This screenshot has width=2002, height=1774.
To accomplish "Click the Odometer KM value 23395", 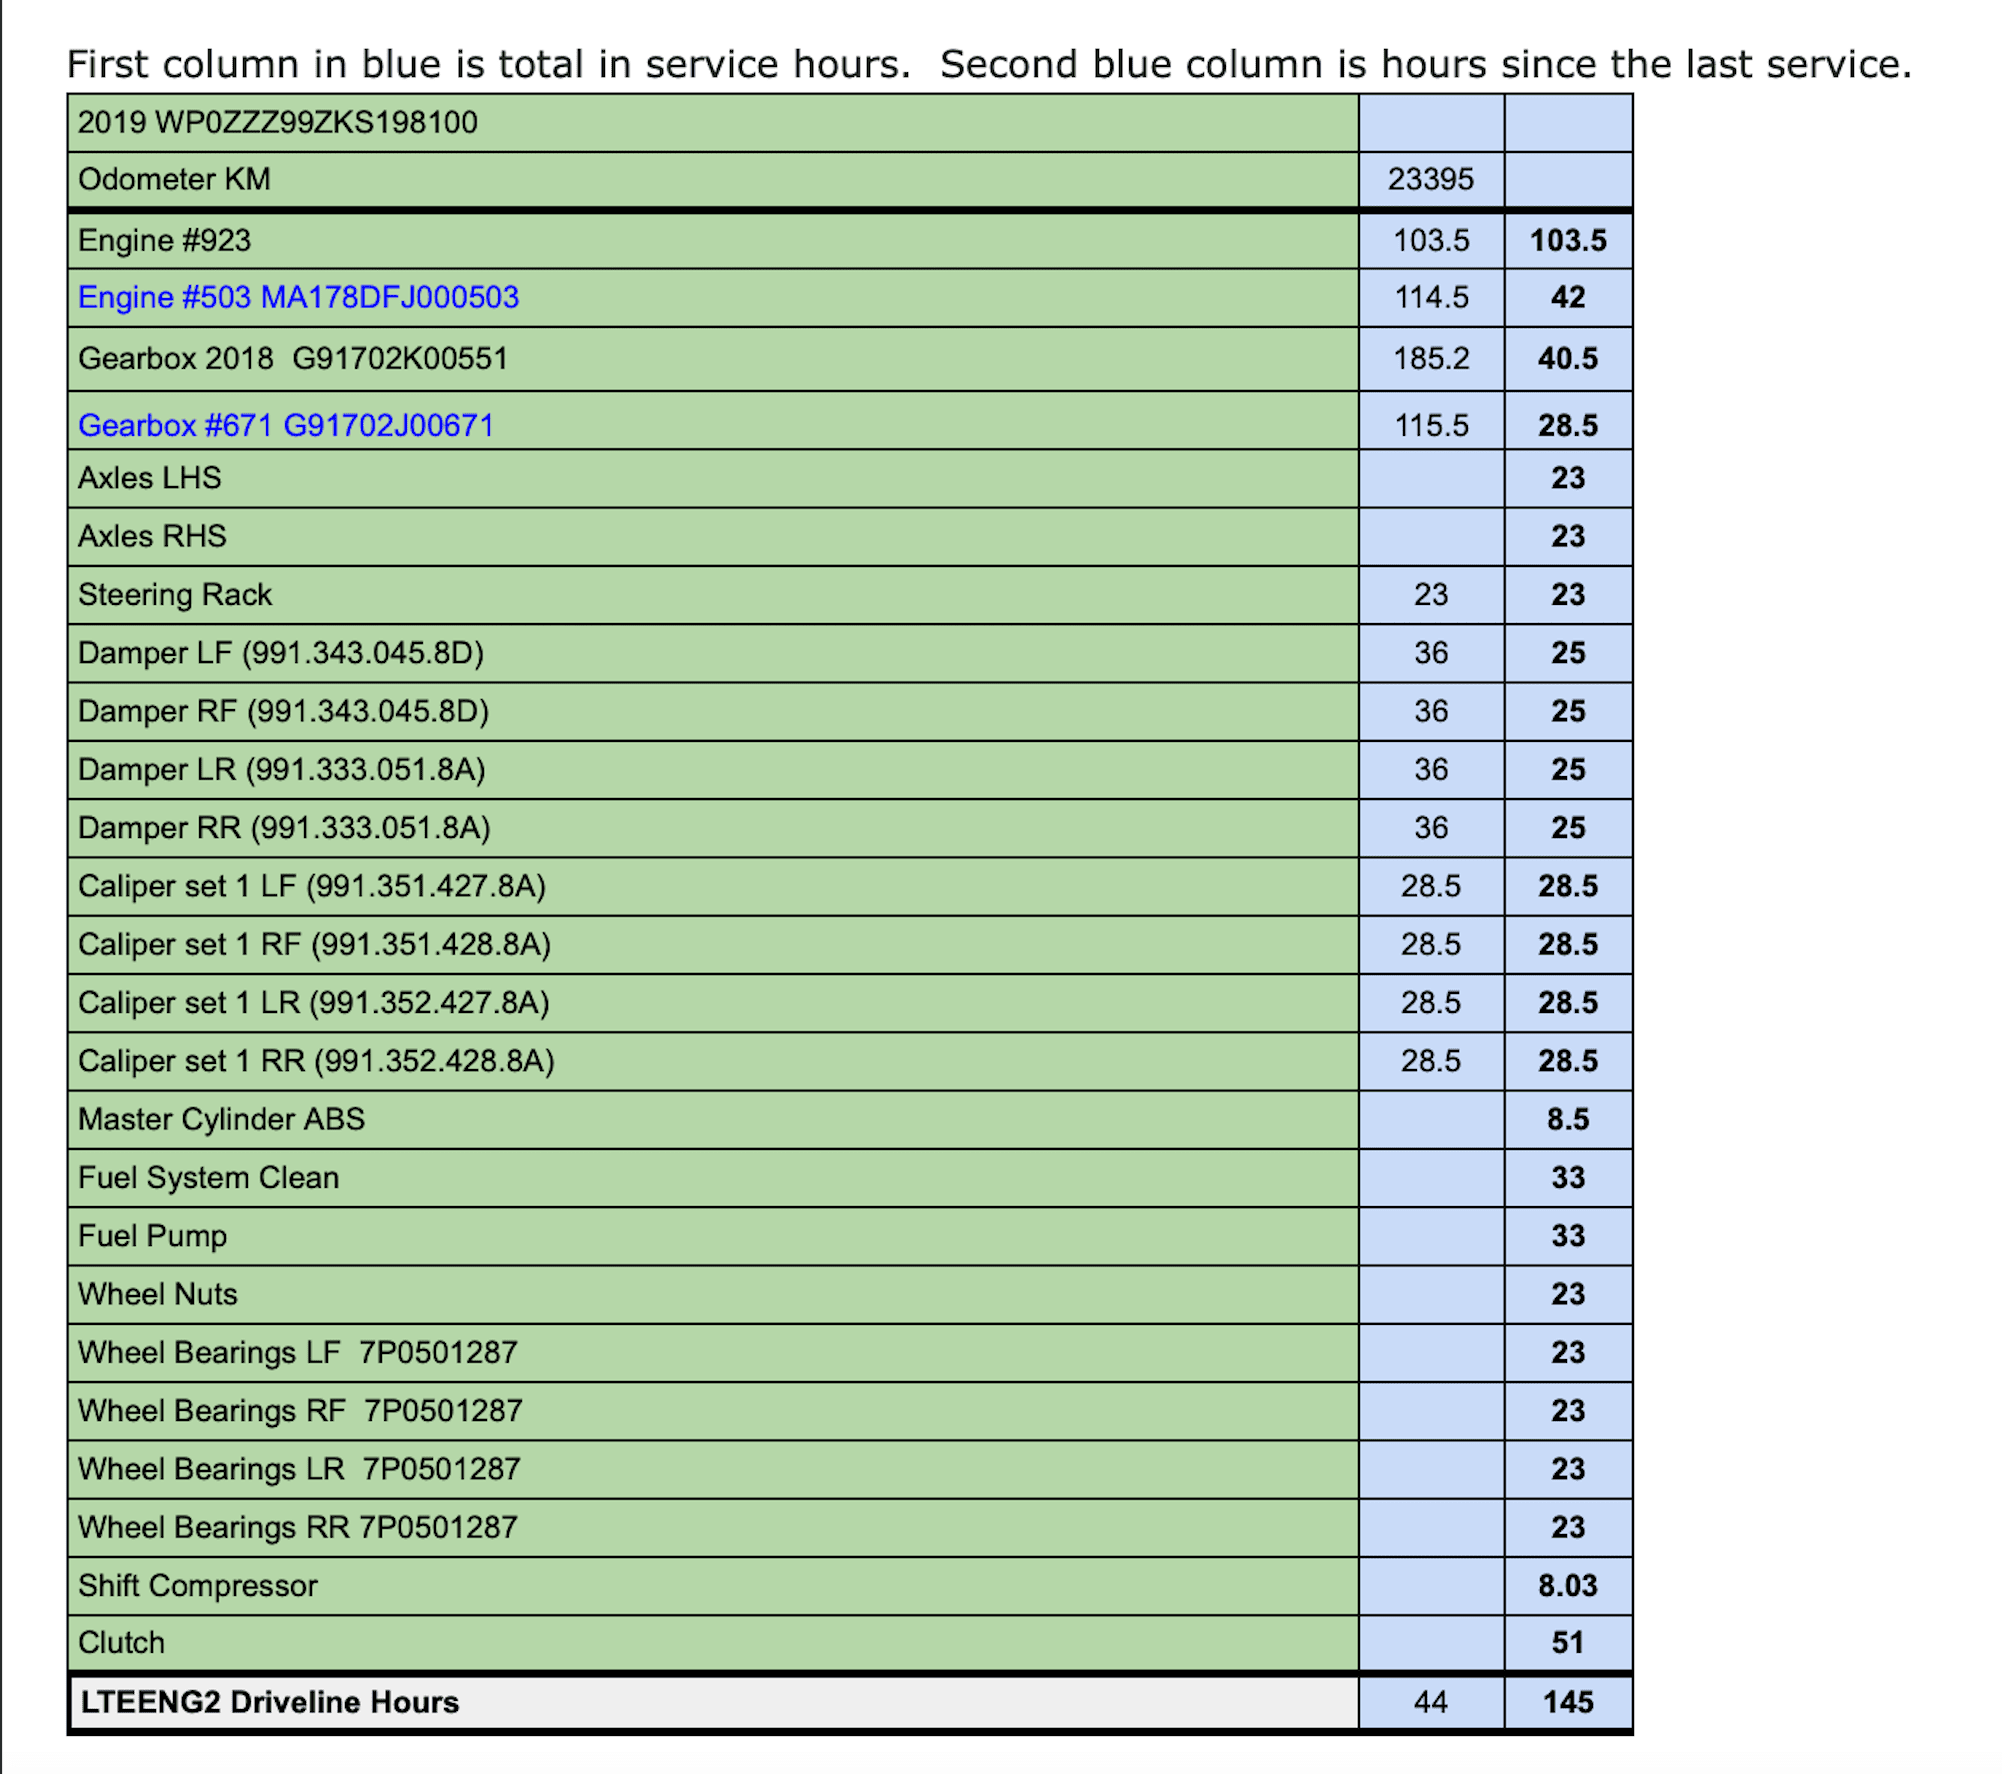I will pyautogui.click(x=1430, y=179).
